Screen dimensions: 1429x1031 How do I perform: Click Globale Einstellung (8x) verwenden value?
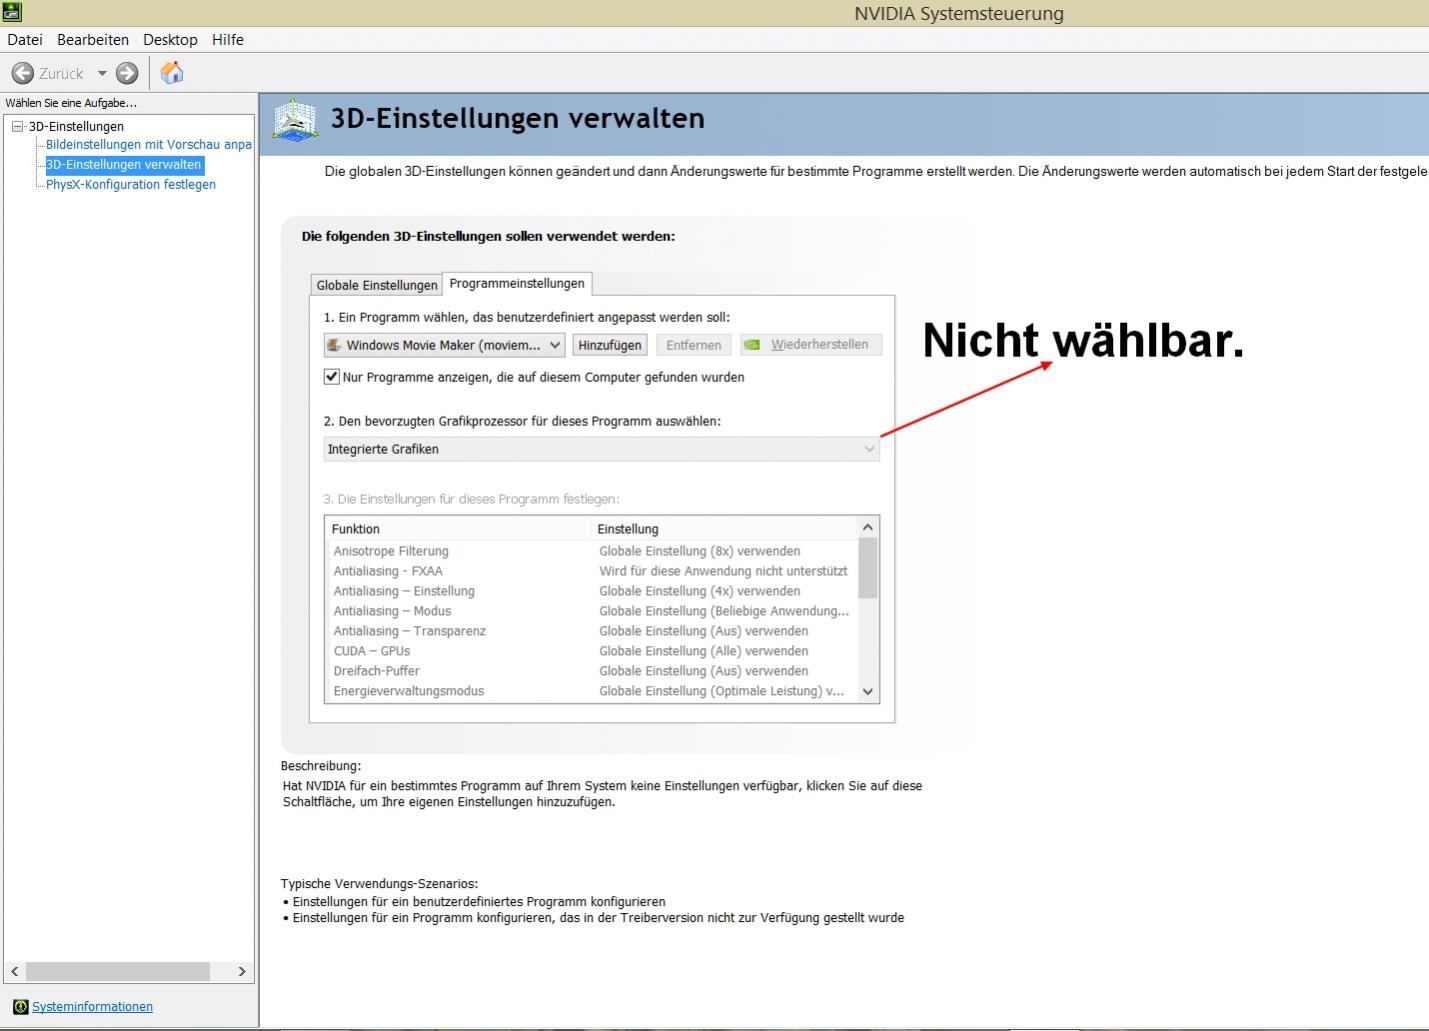pyautogui.click(x=700, y=551)
